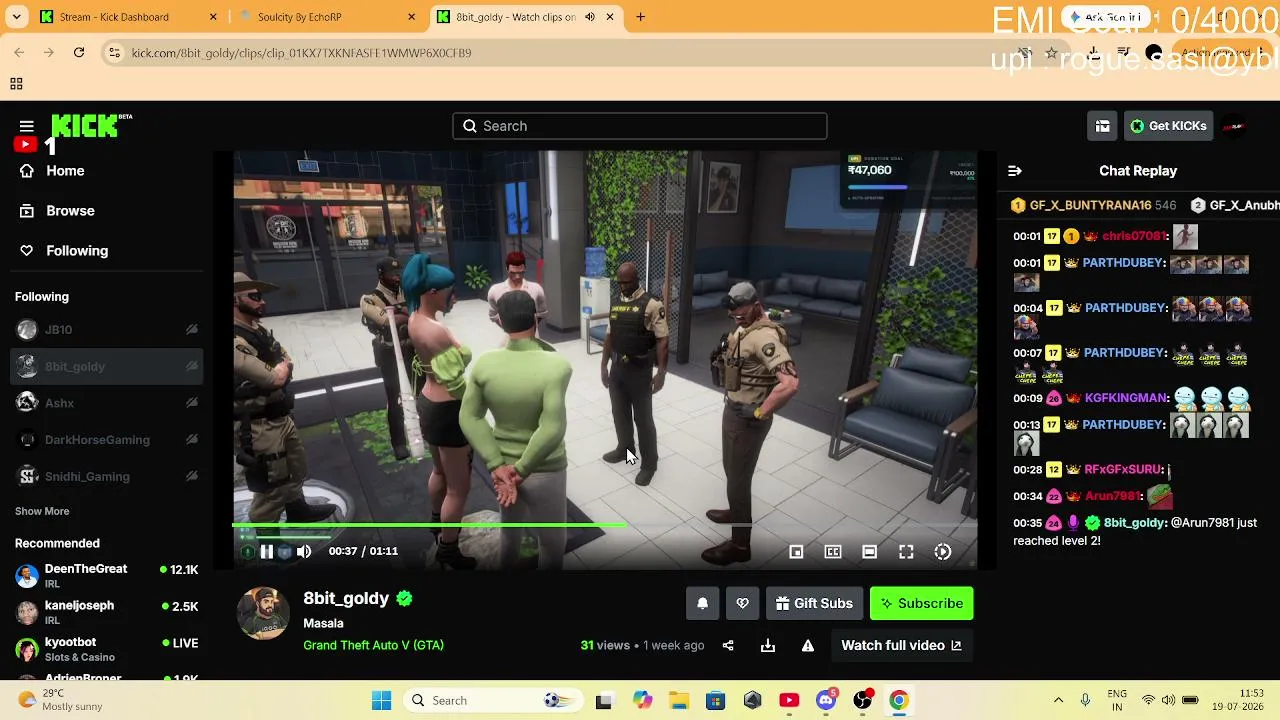Show hidden system tray icons

coord(1058,701)
